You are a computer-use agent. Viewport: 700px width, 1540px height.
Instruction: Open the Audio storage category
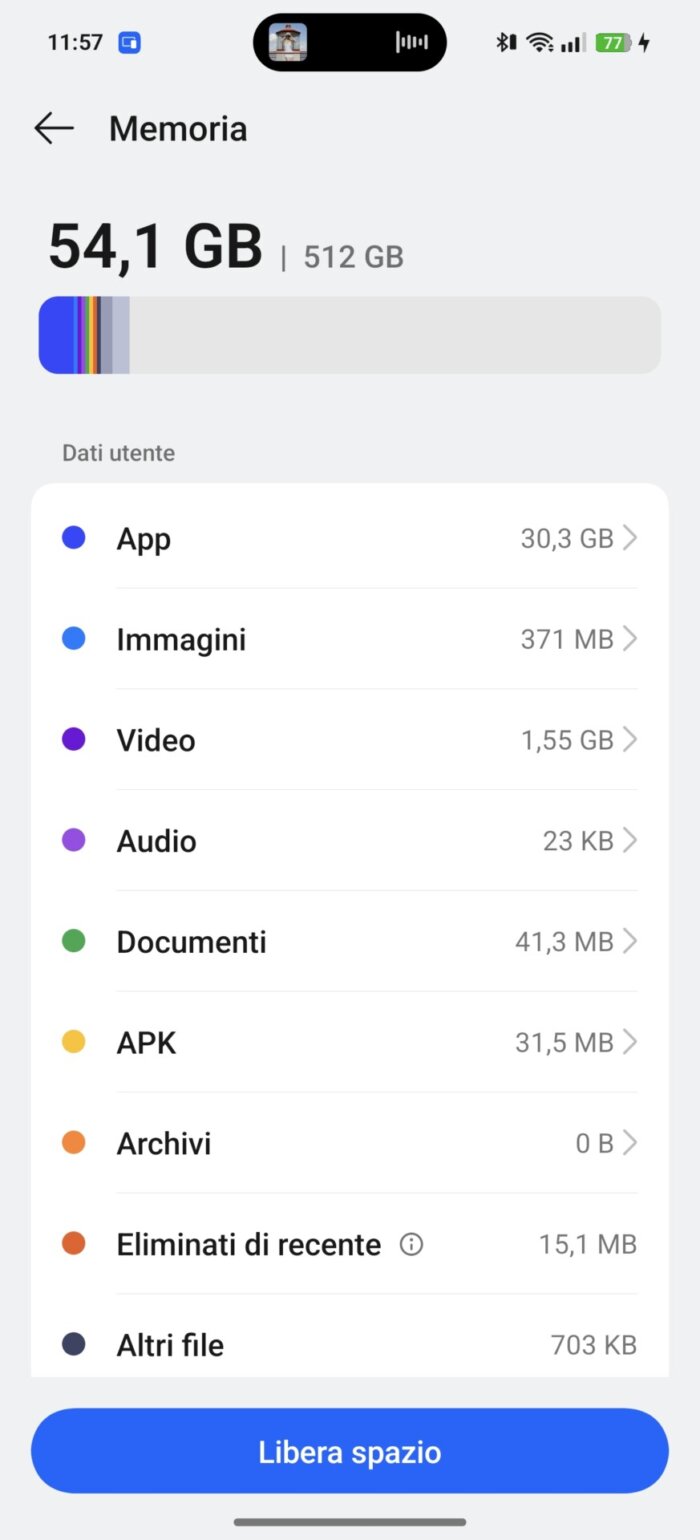350,841
